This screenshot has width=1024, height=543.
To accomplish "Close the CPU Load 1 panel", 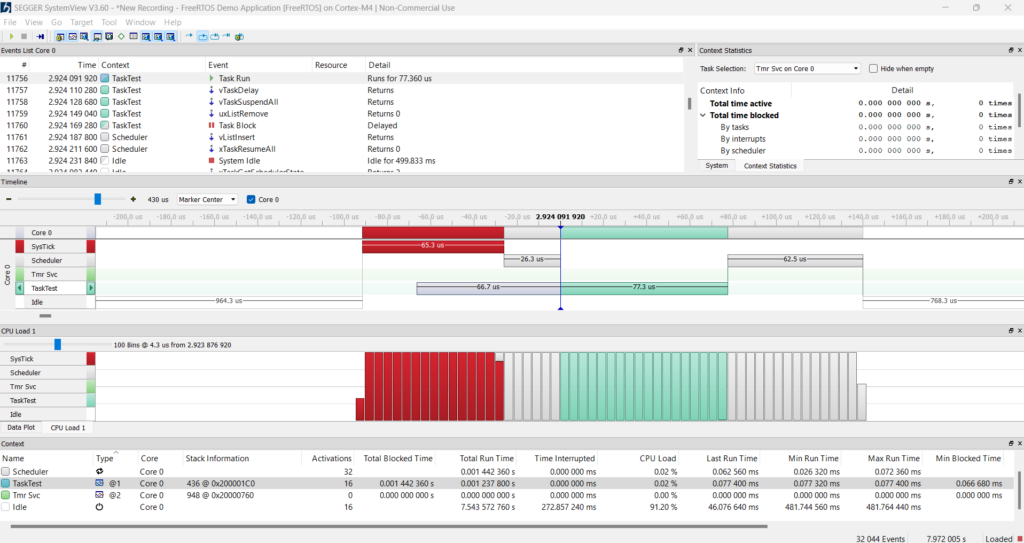I will click(x=1019, y=331).
